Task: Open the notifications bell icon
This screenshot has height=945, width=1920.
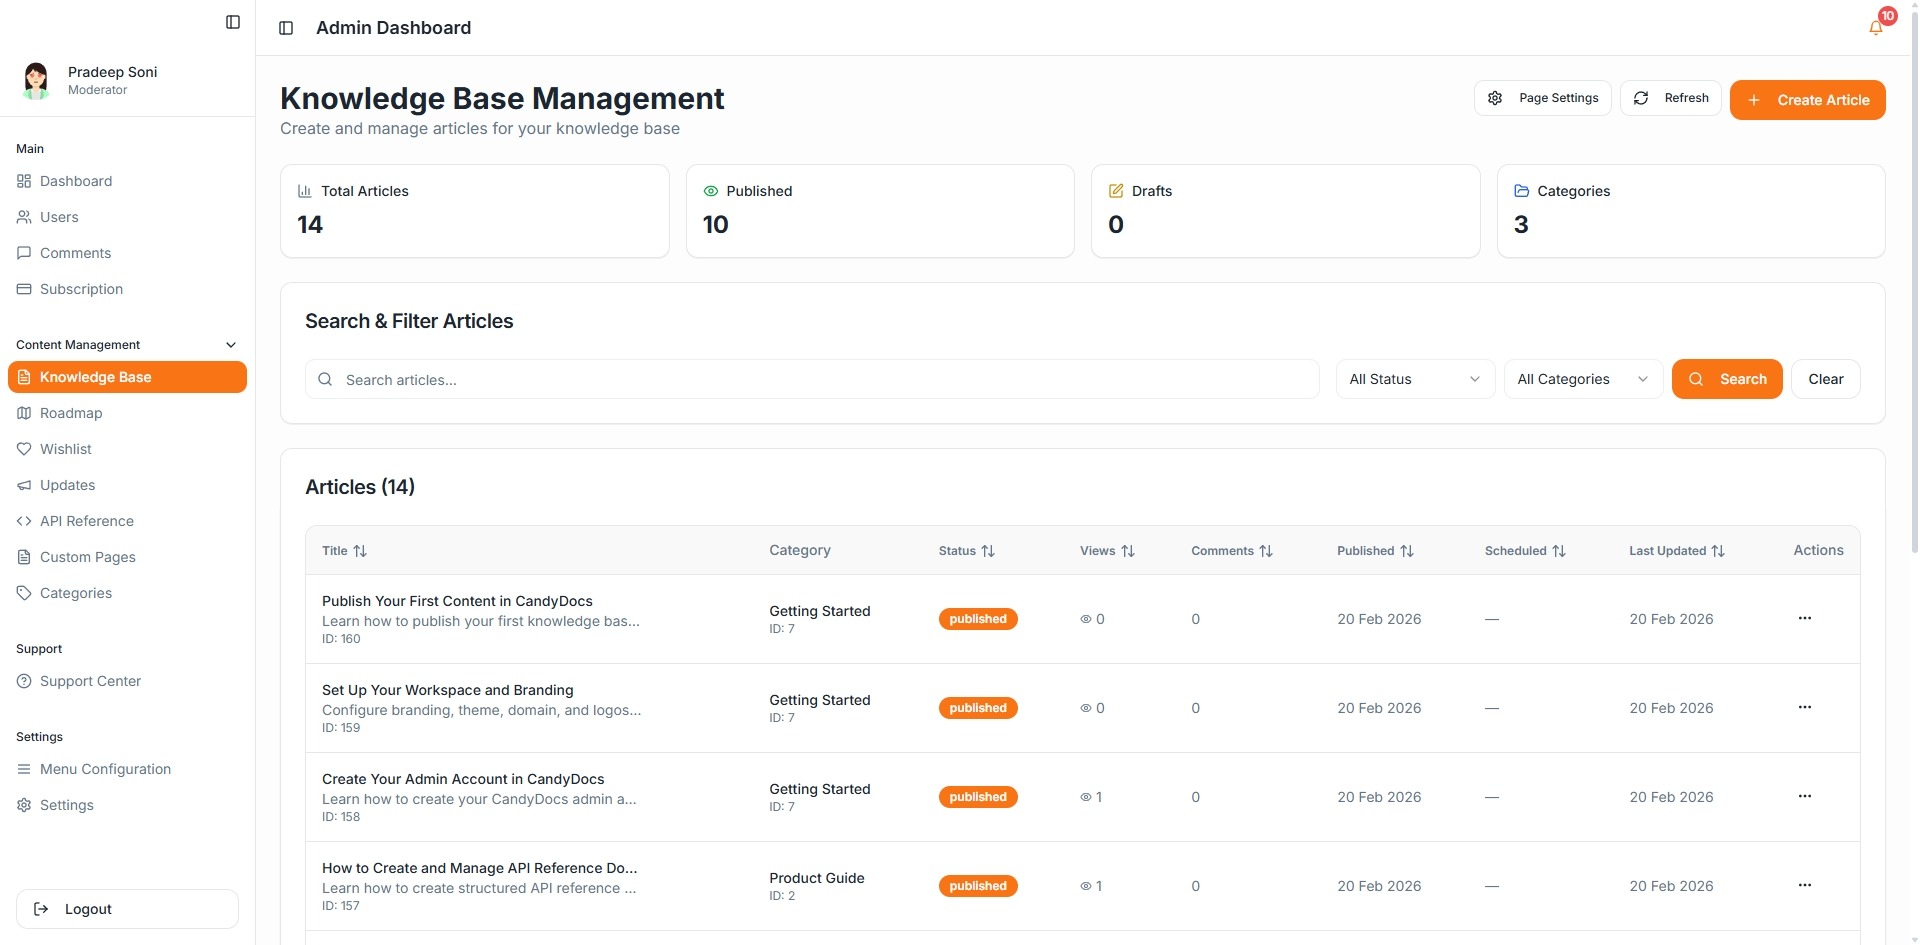Action: pos(1875,28)
